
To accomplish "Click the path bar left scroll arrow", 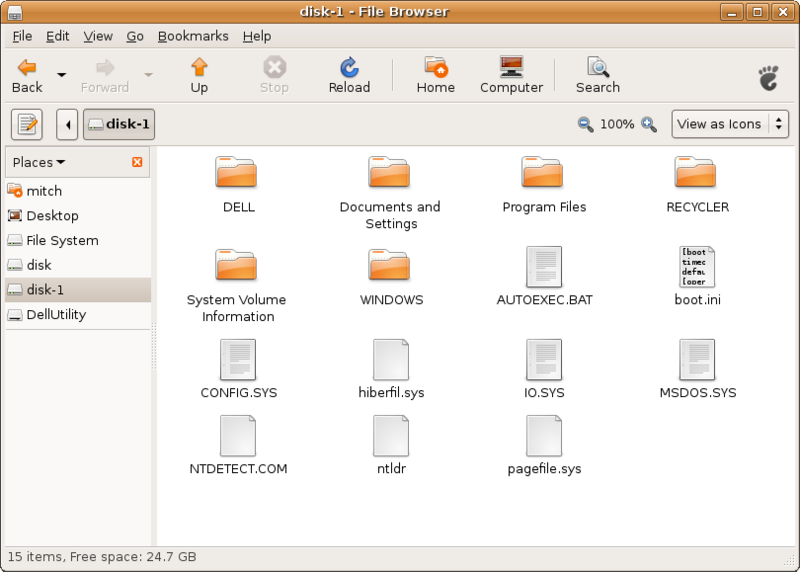I will pos(67,124).
